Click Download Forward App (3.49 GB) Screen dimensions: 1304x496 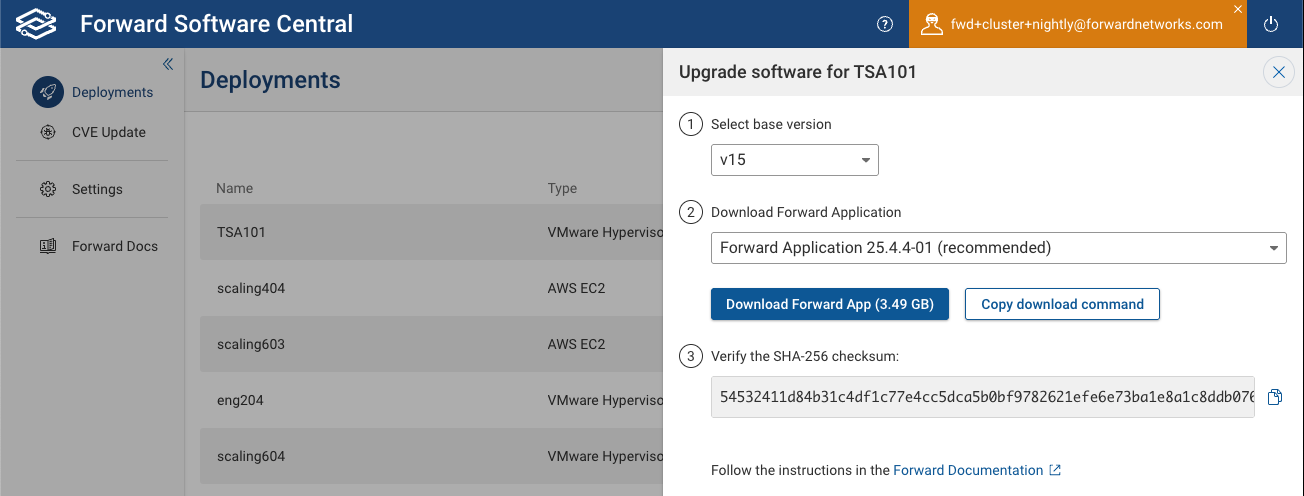point(830,304)
